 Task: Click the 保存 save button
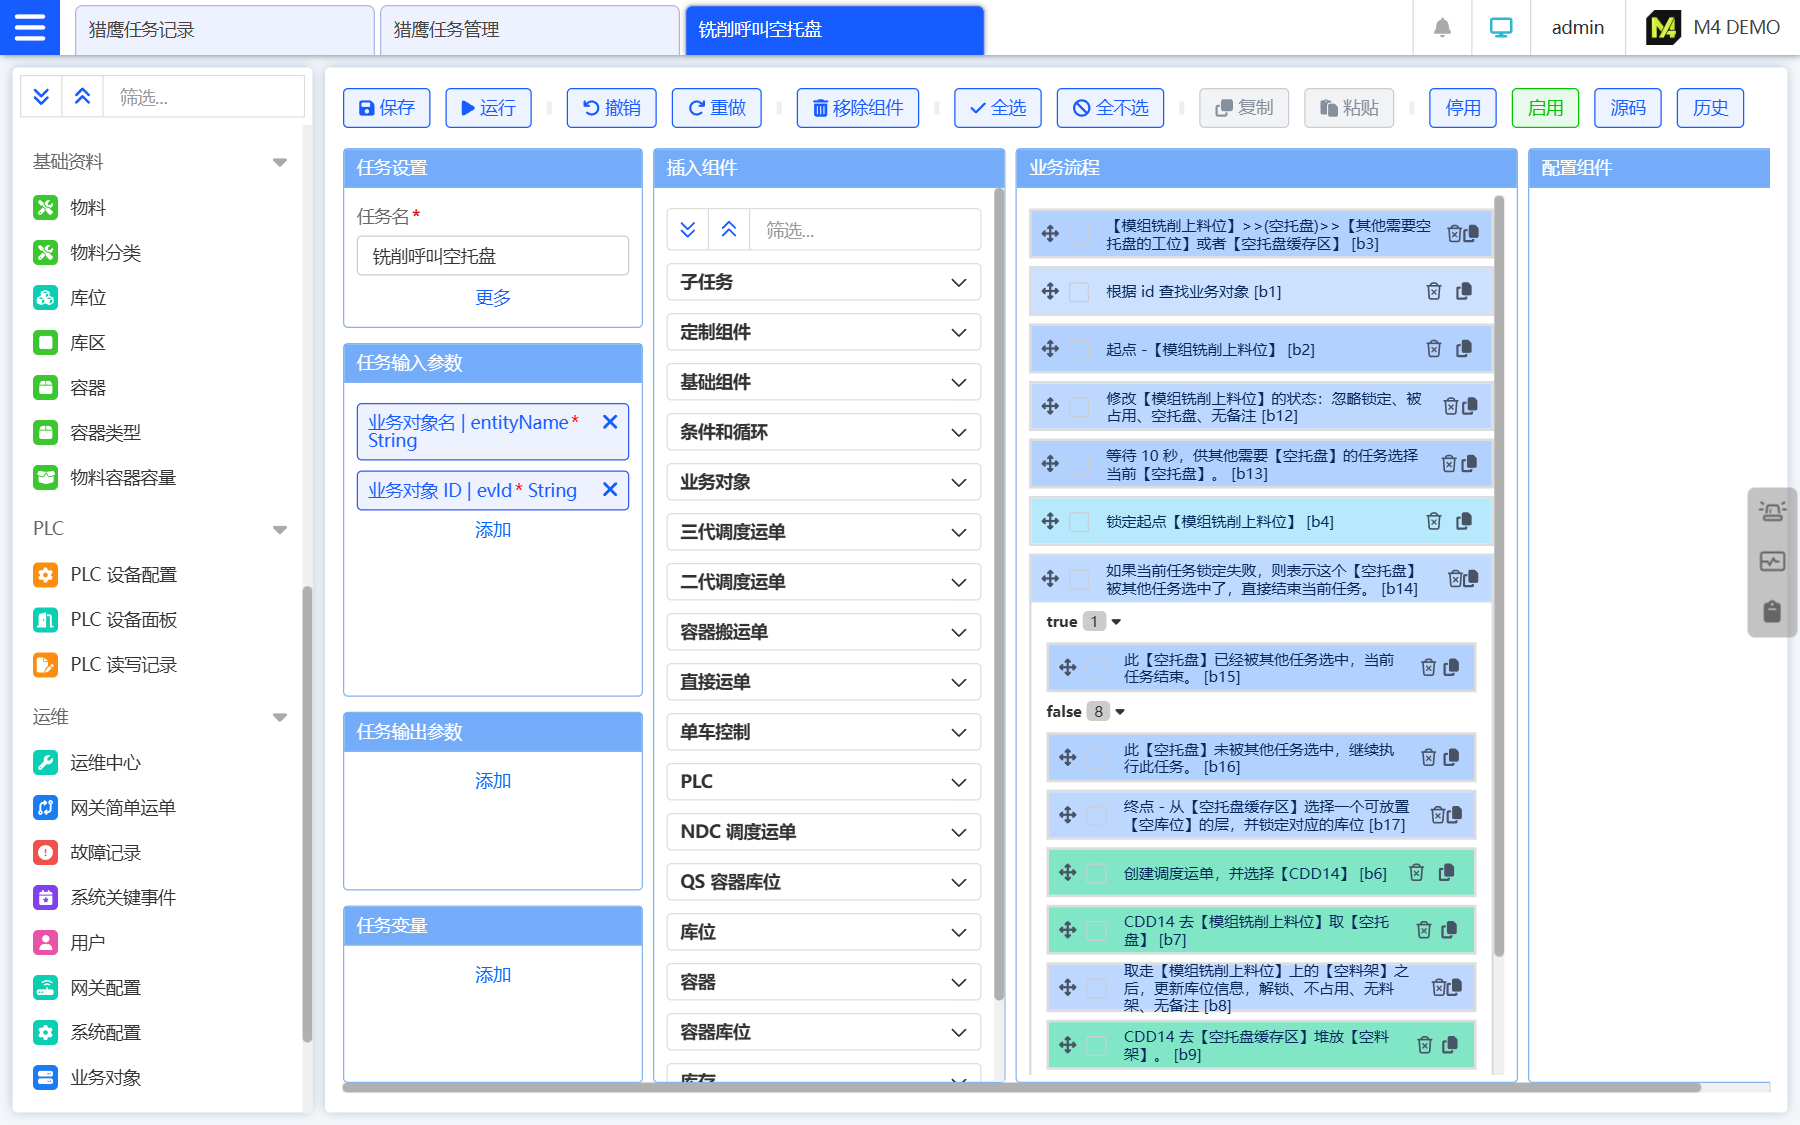[x=386, y=108]
